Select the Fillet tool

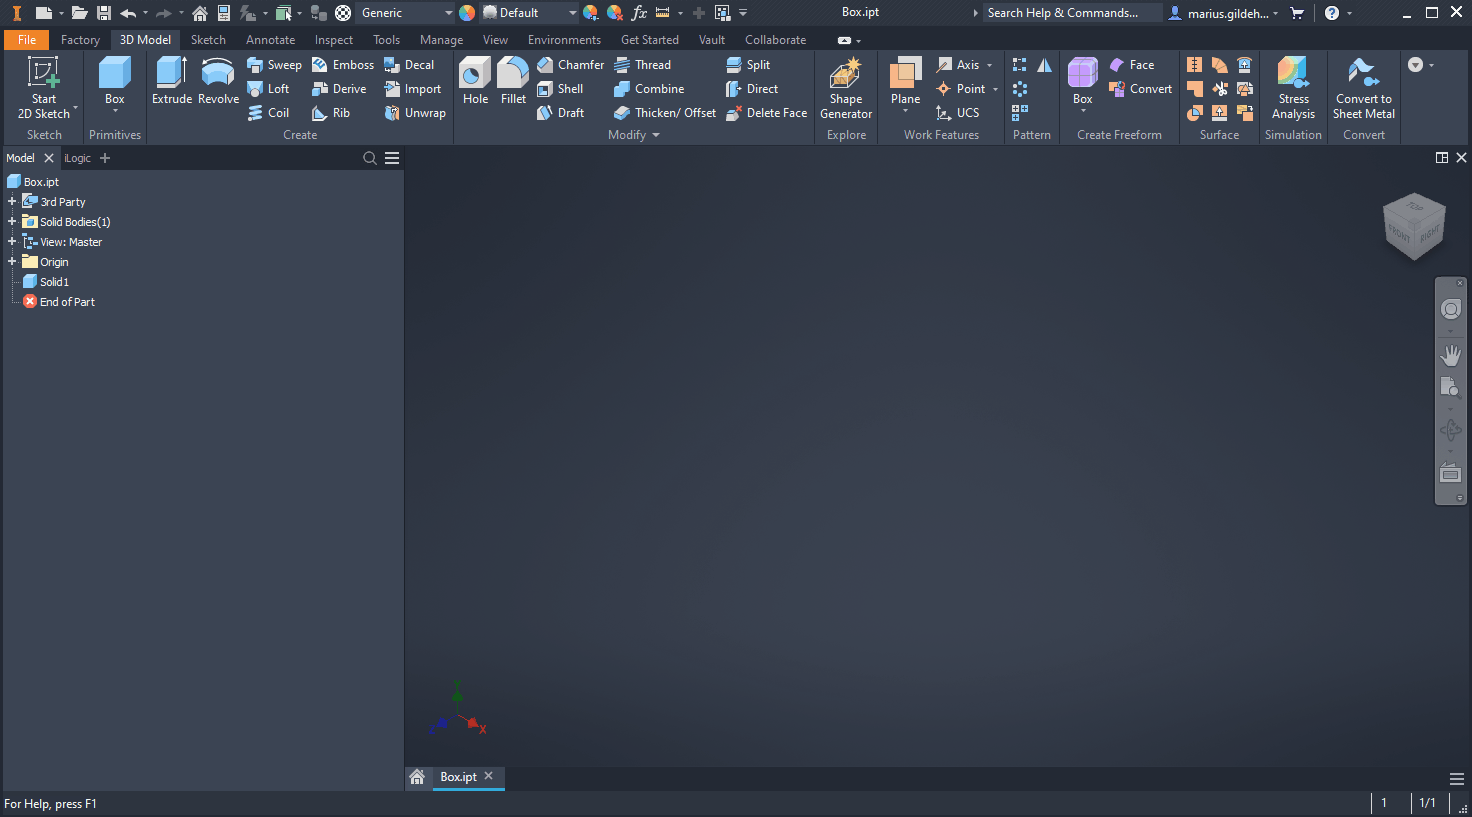[x=512, y=80]
